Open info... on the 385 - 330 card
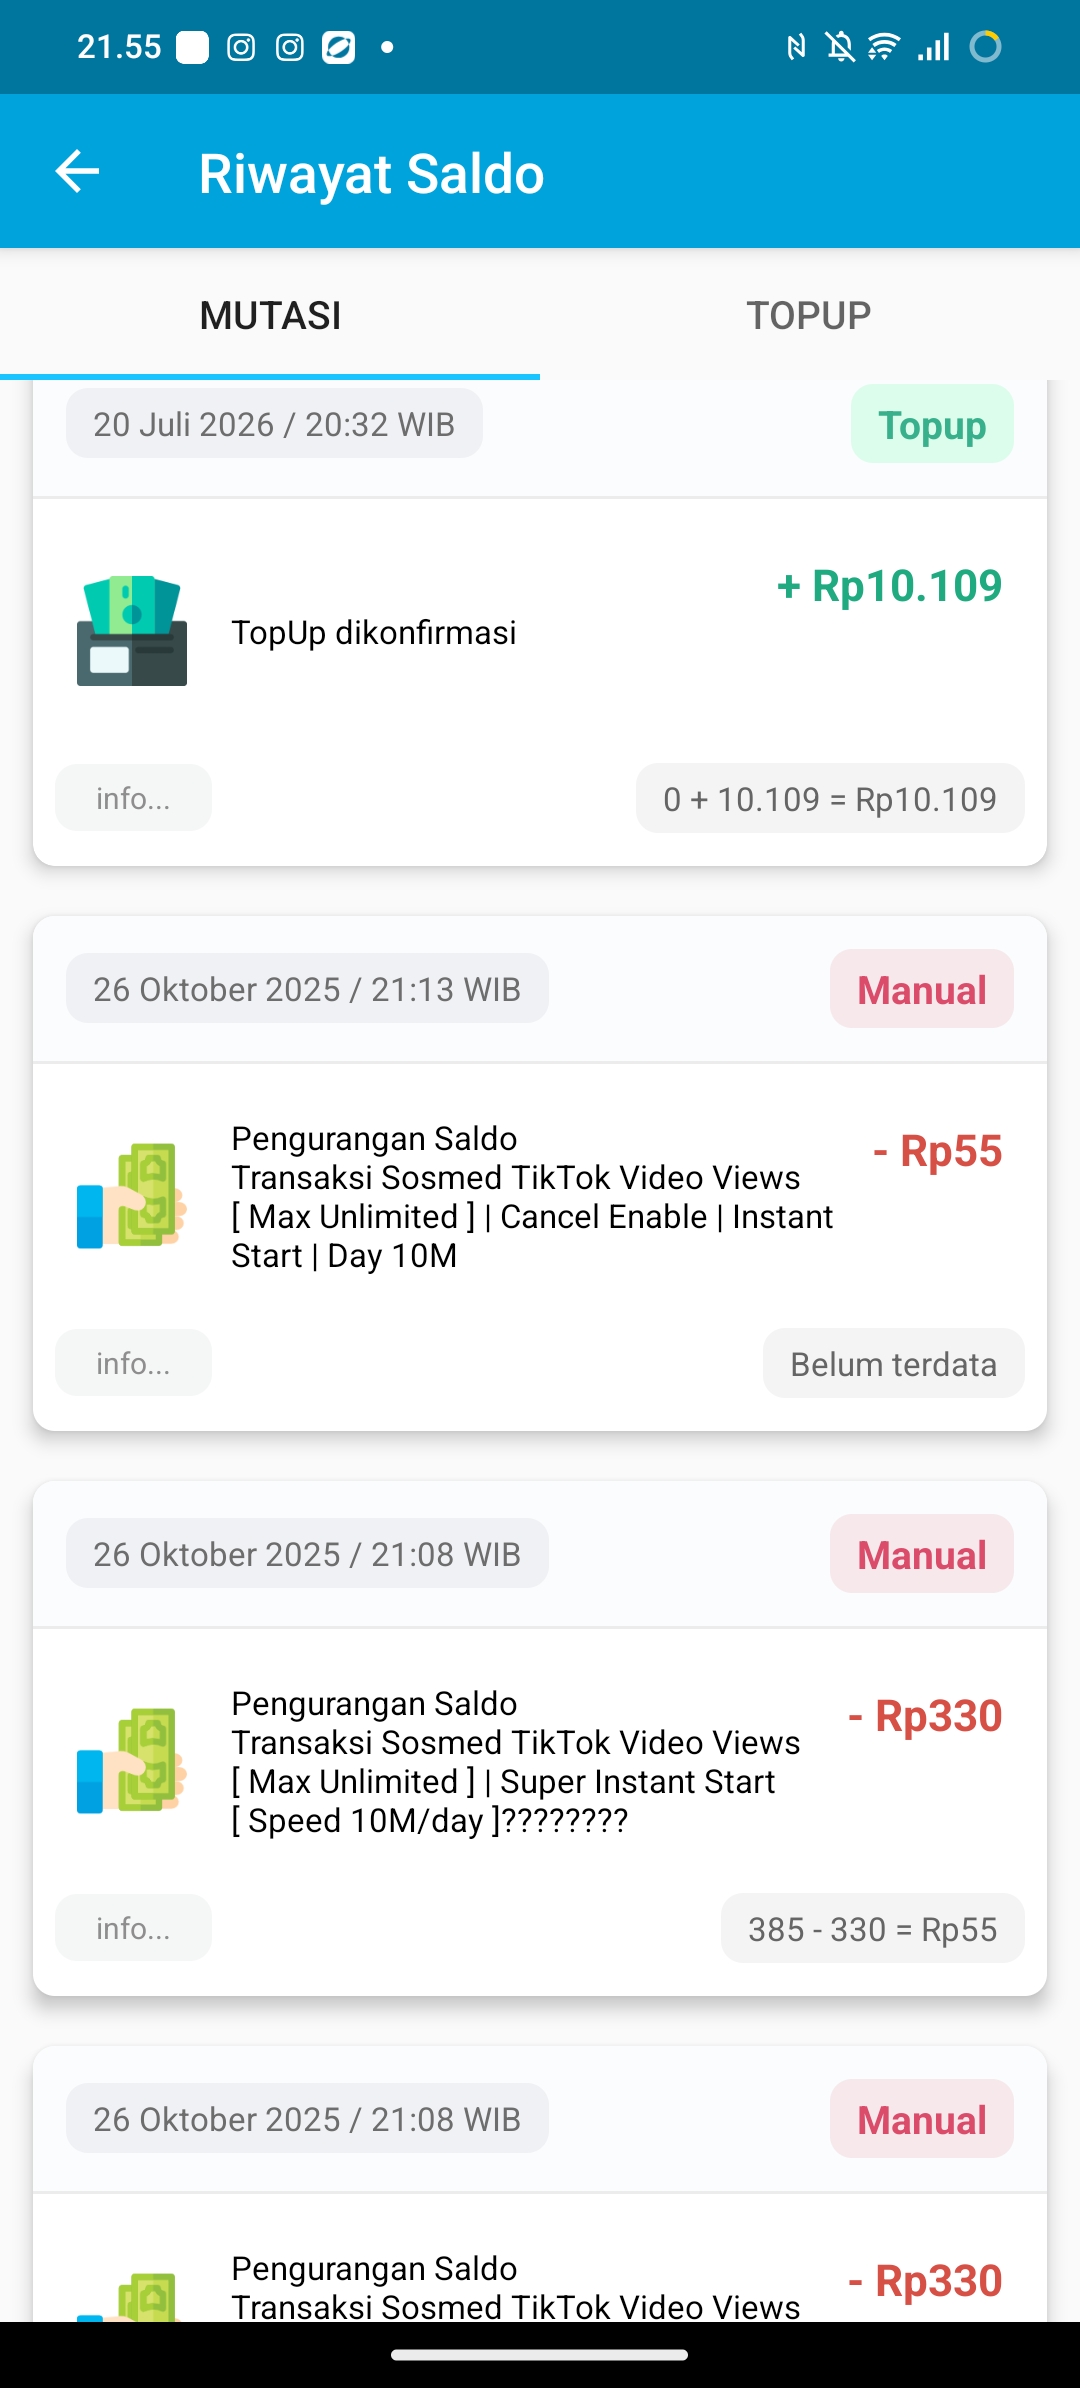The image size is (1080, 2388). coord(133,1928)
